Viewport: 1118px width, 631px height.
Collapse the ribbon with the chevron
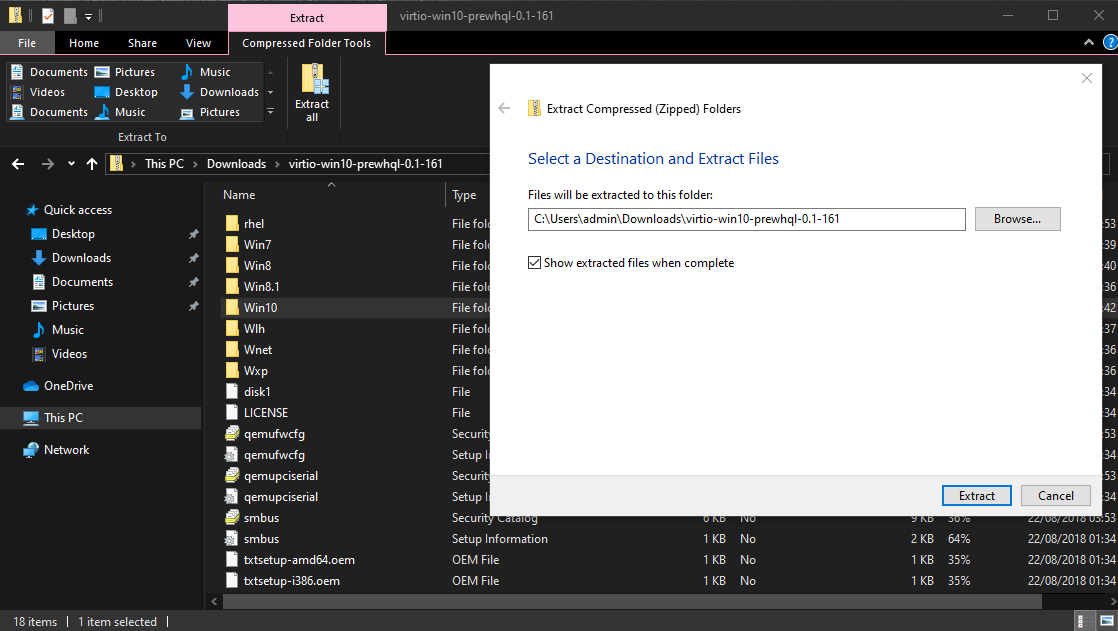coord(1089,43)
